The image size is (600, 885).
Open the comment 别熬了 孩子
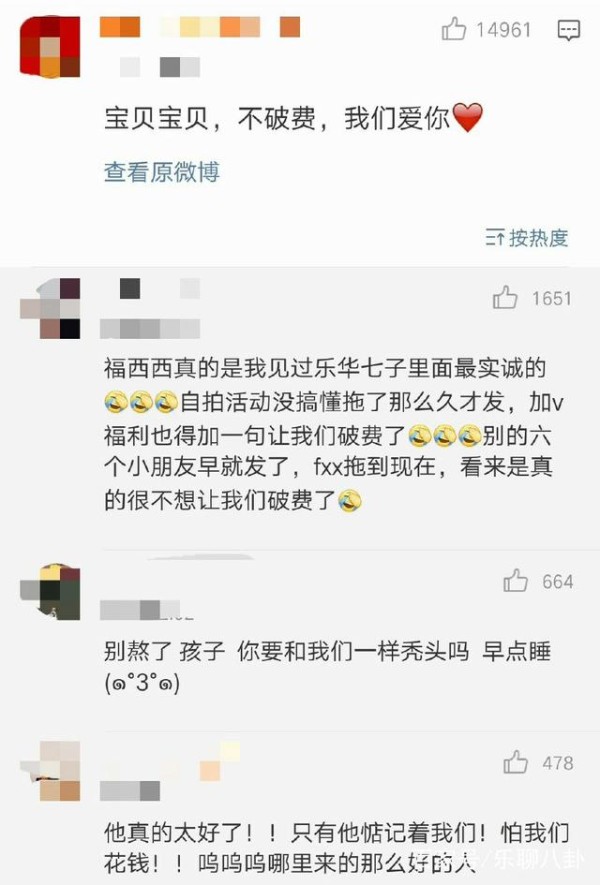(327, 667)
